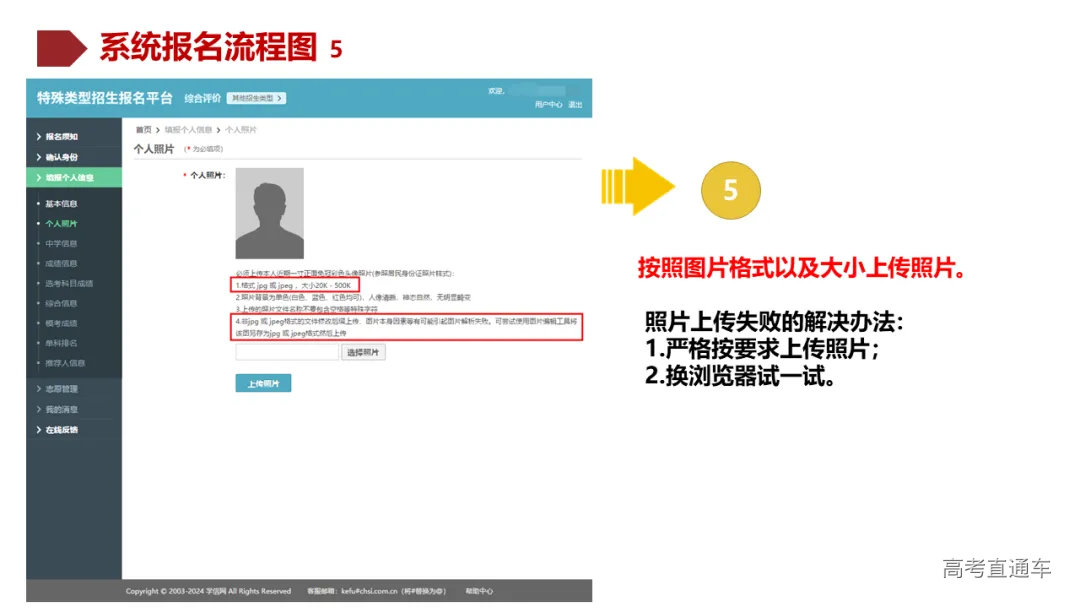Viewport: 1080px width, 608px height.
Task: Expand the 报名须知 sidebar section
Action: 62,136
